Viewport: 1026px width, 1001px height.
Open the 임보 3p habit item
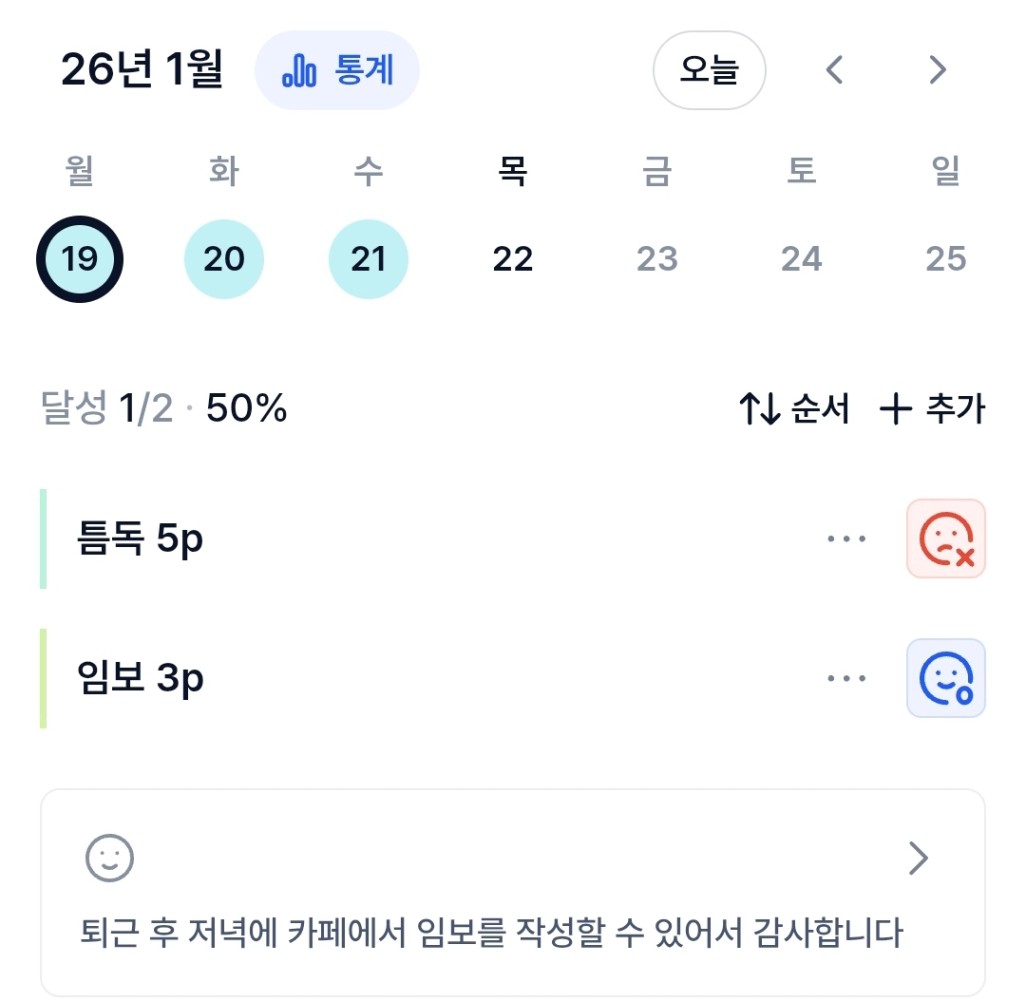(140, 679)
